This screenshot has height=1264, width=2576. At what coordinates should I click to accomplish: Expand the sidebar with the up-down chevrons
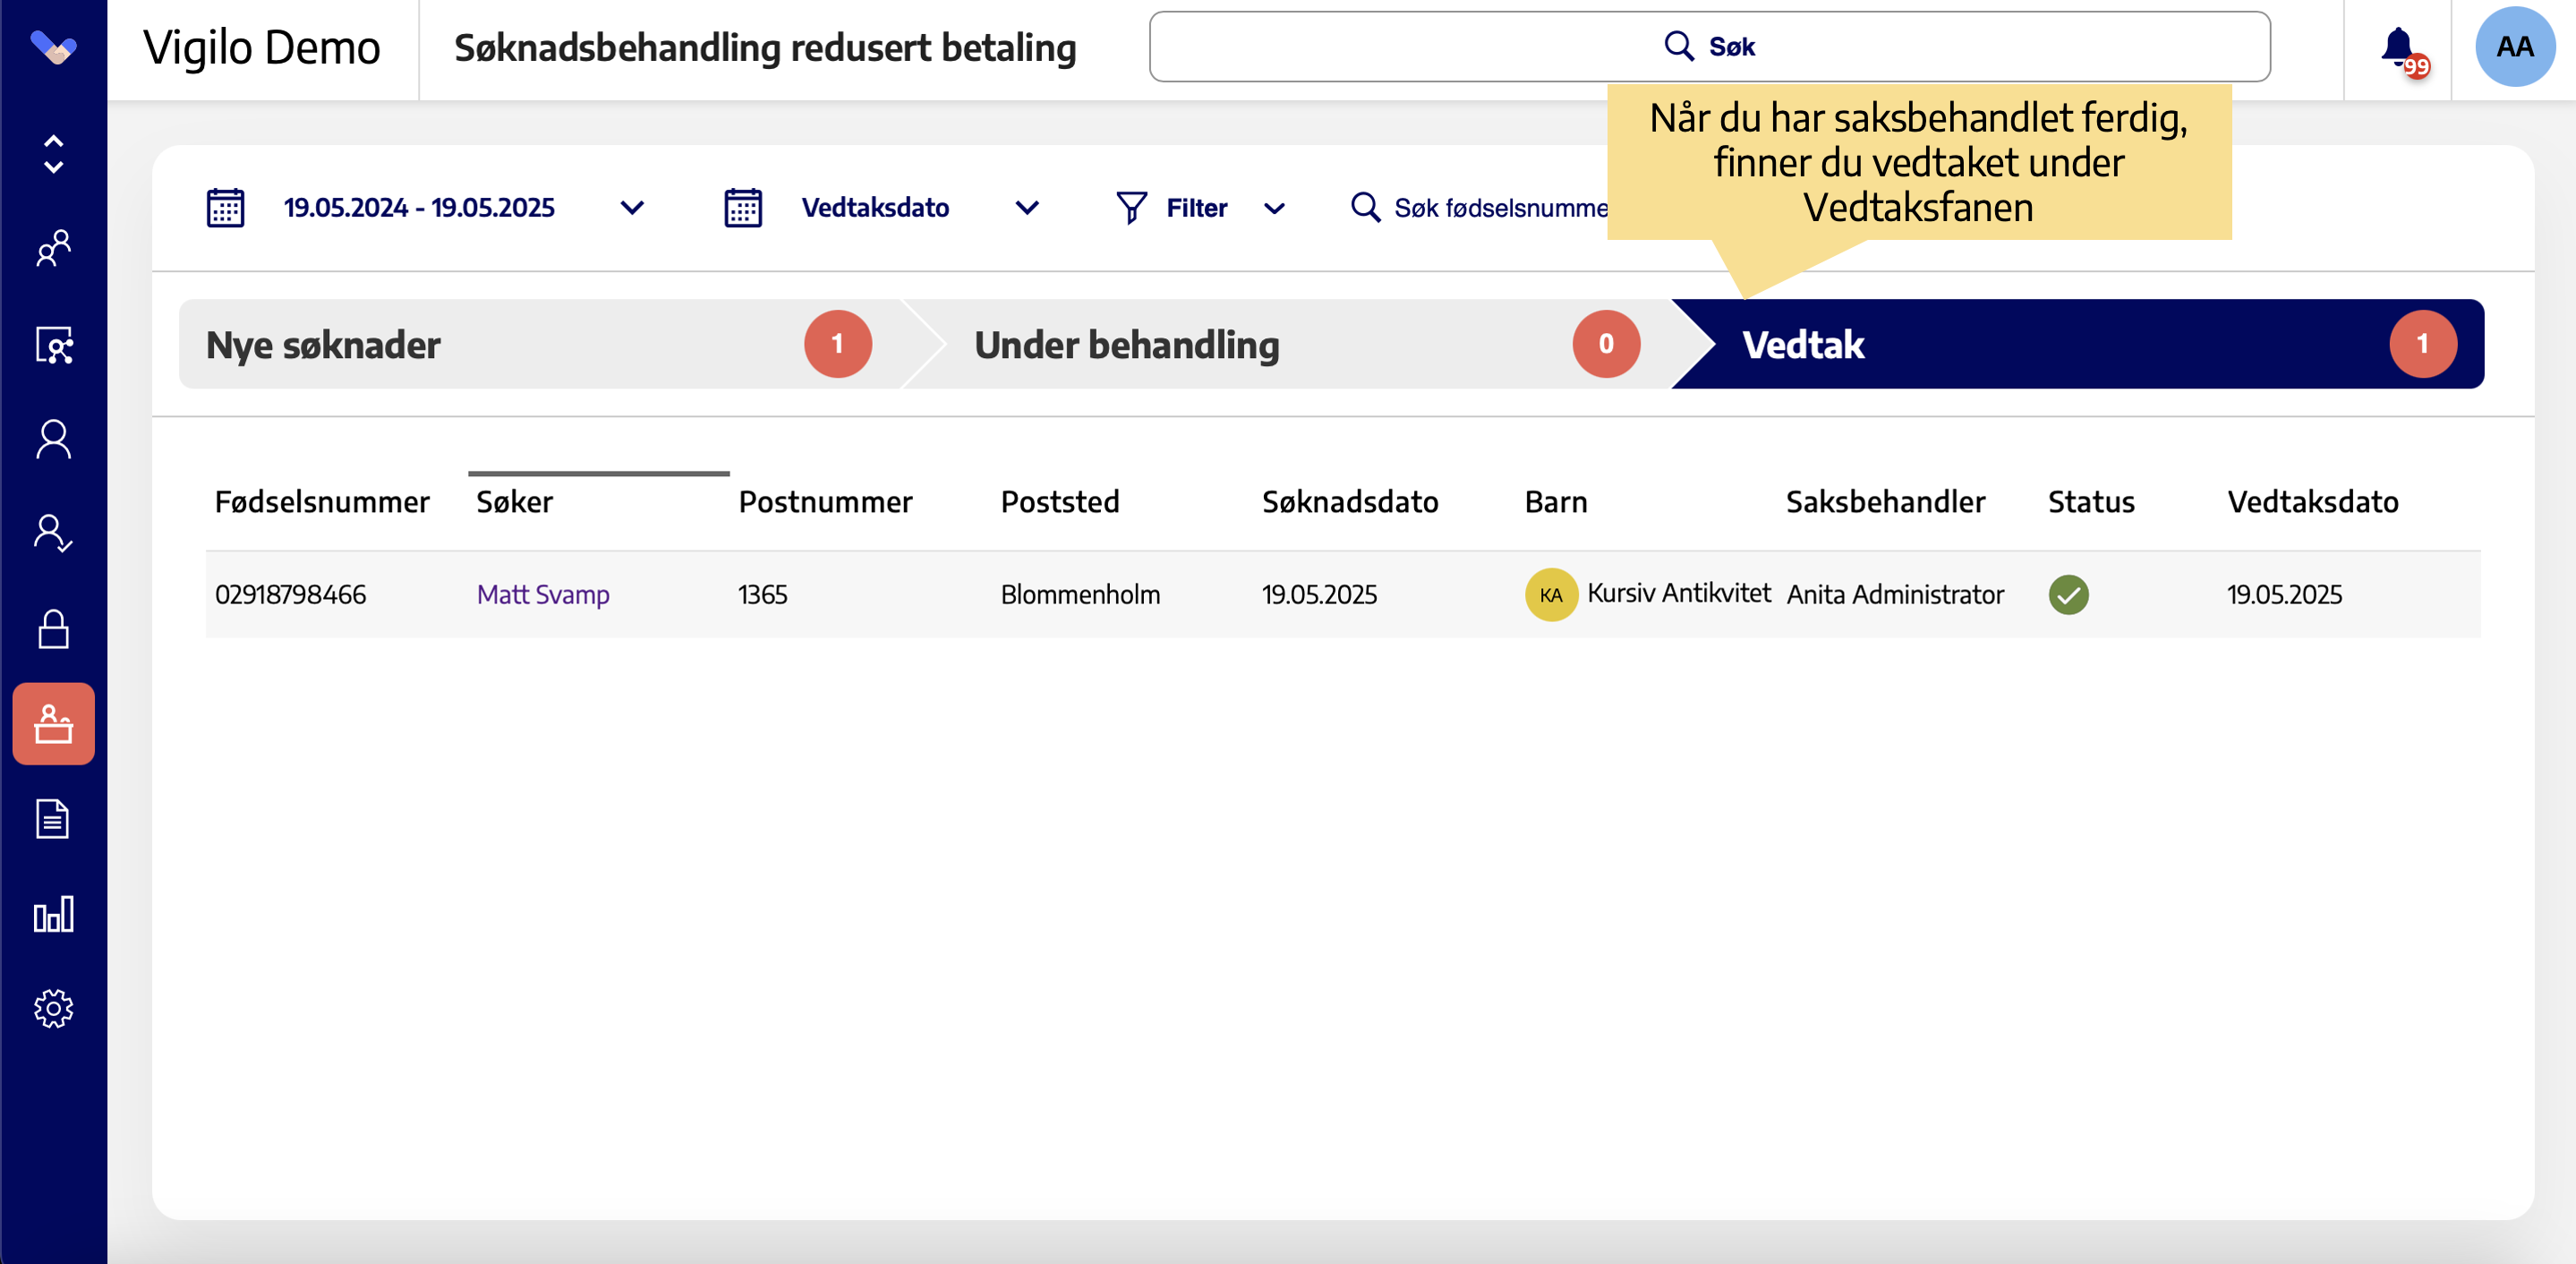pos(53,154)
